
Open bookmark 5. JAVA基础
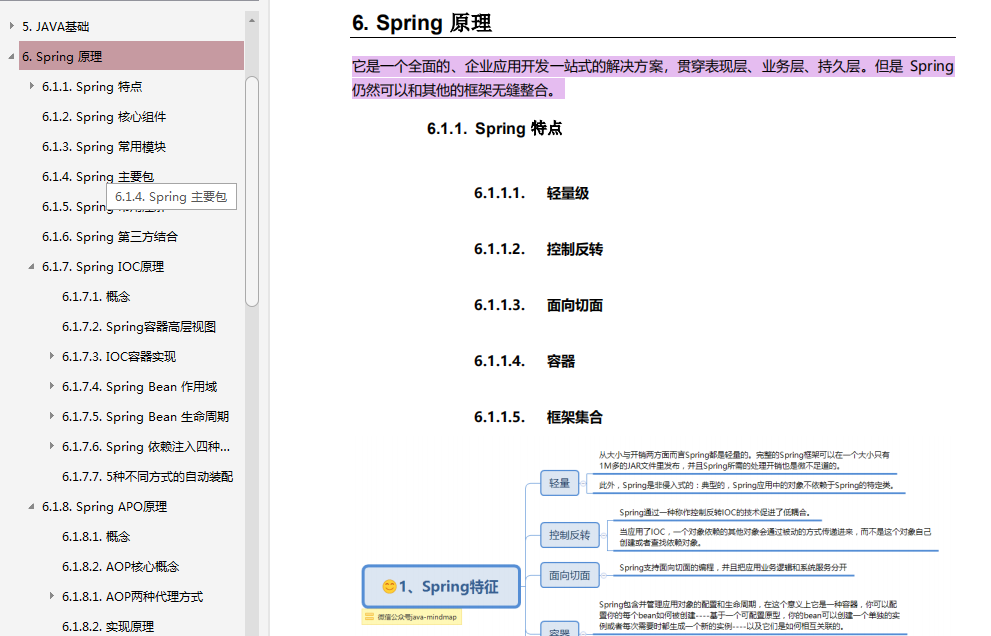coord(56,27)
